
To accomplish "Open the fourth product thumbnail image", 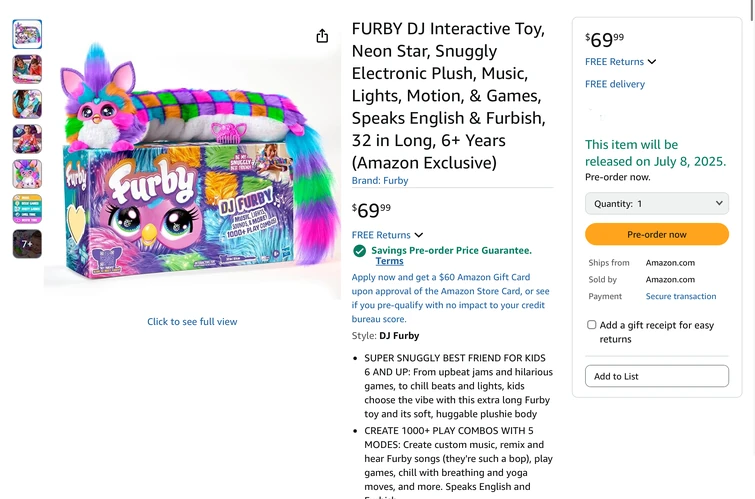I will (27, 139).
